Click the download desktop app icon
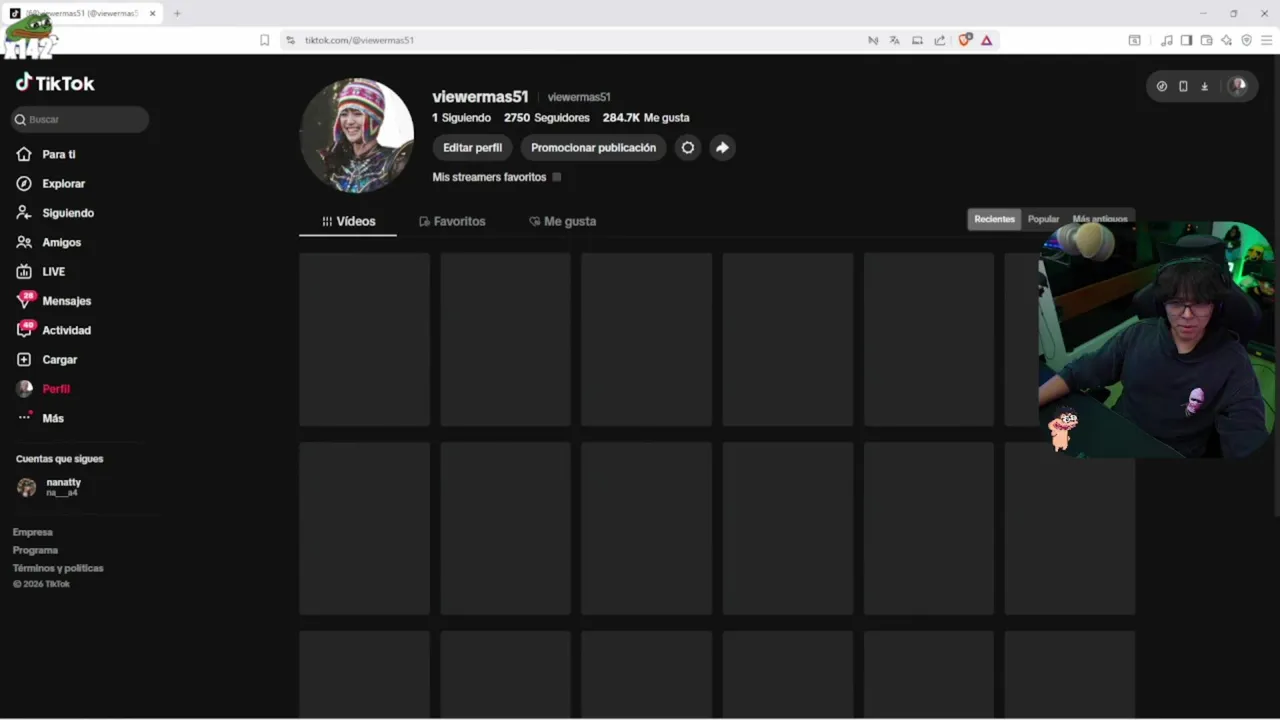Viewport: 1280px width, 720px height. tap(1204, 86)
